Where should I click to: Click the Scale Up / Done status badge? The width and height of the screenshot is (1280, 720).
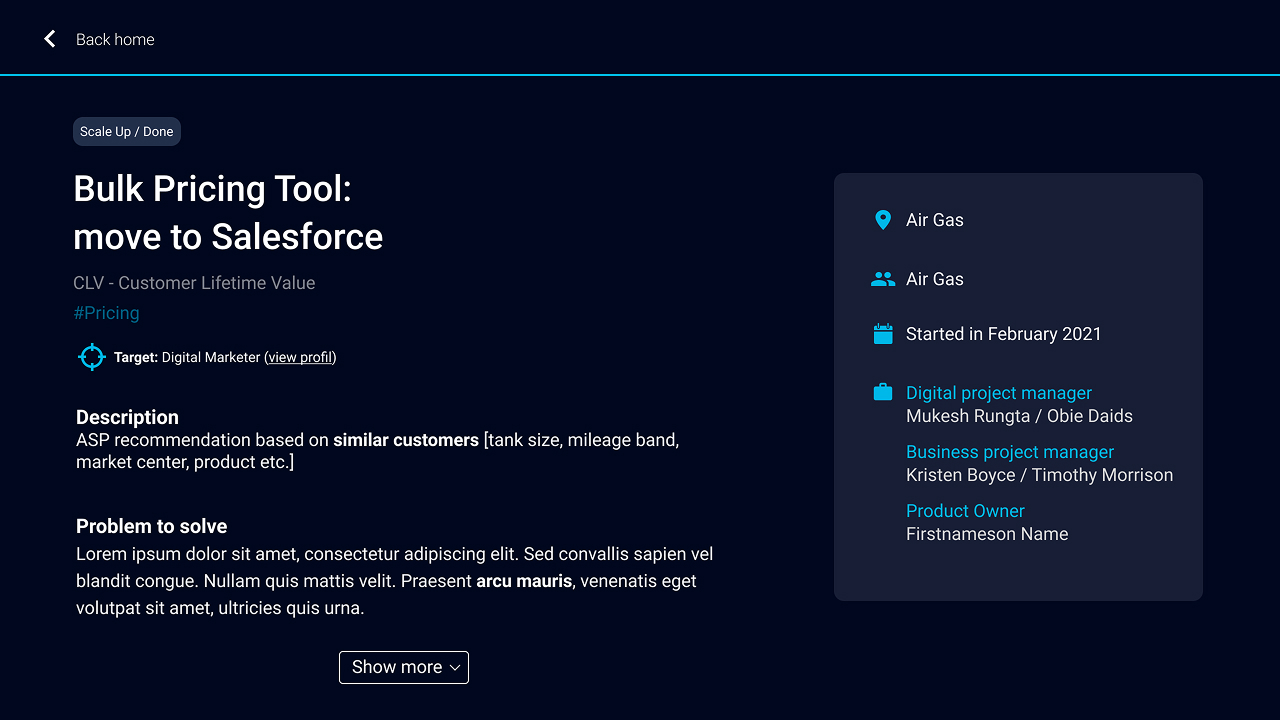click(127, 131)
